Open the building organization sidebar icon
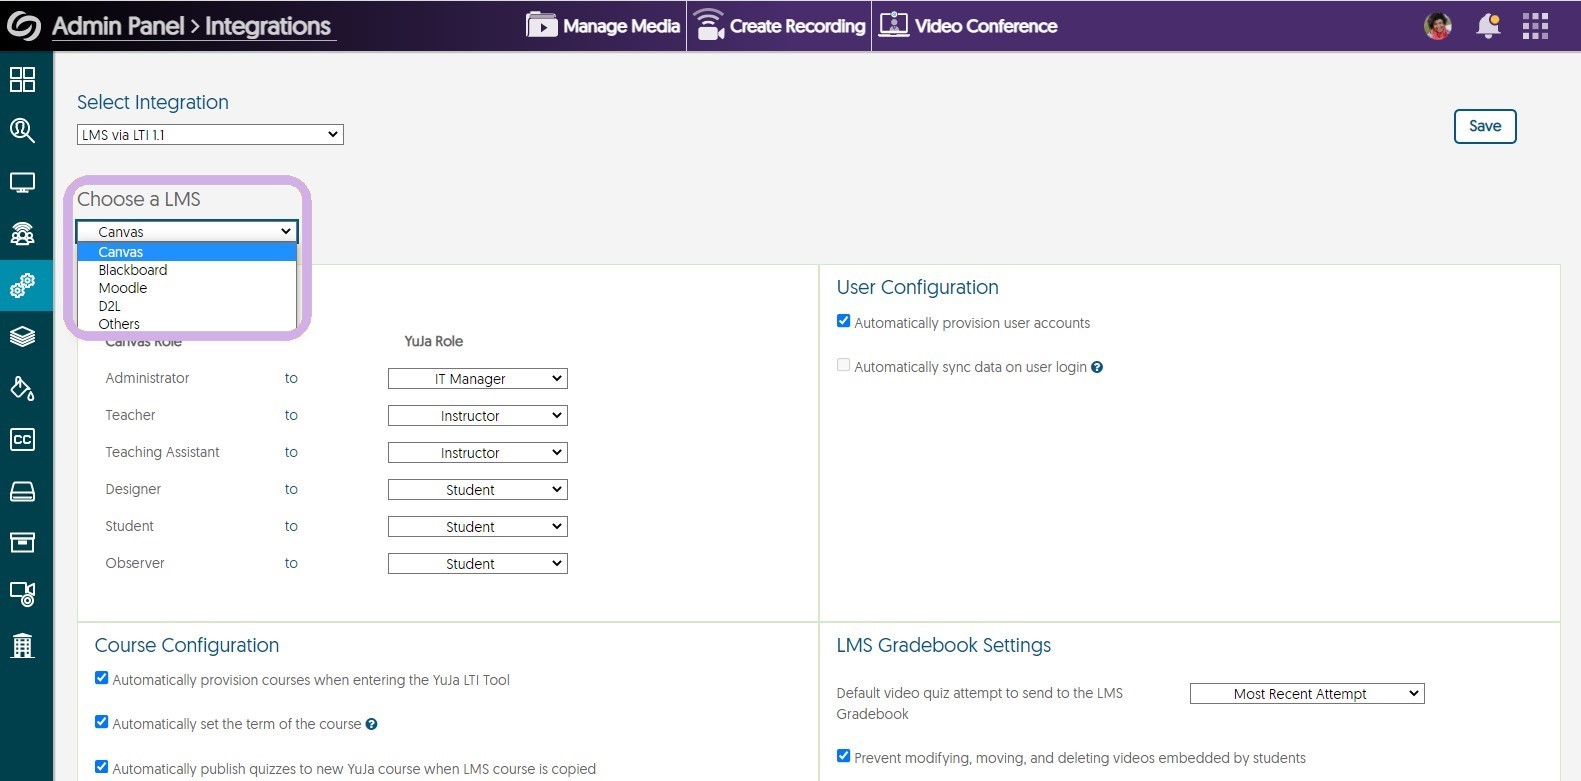The height and width of the screenshot is (781, 1581). click(22, 646)
